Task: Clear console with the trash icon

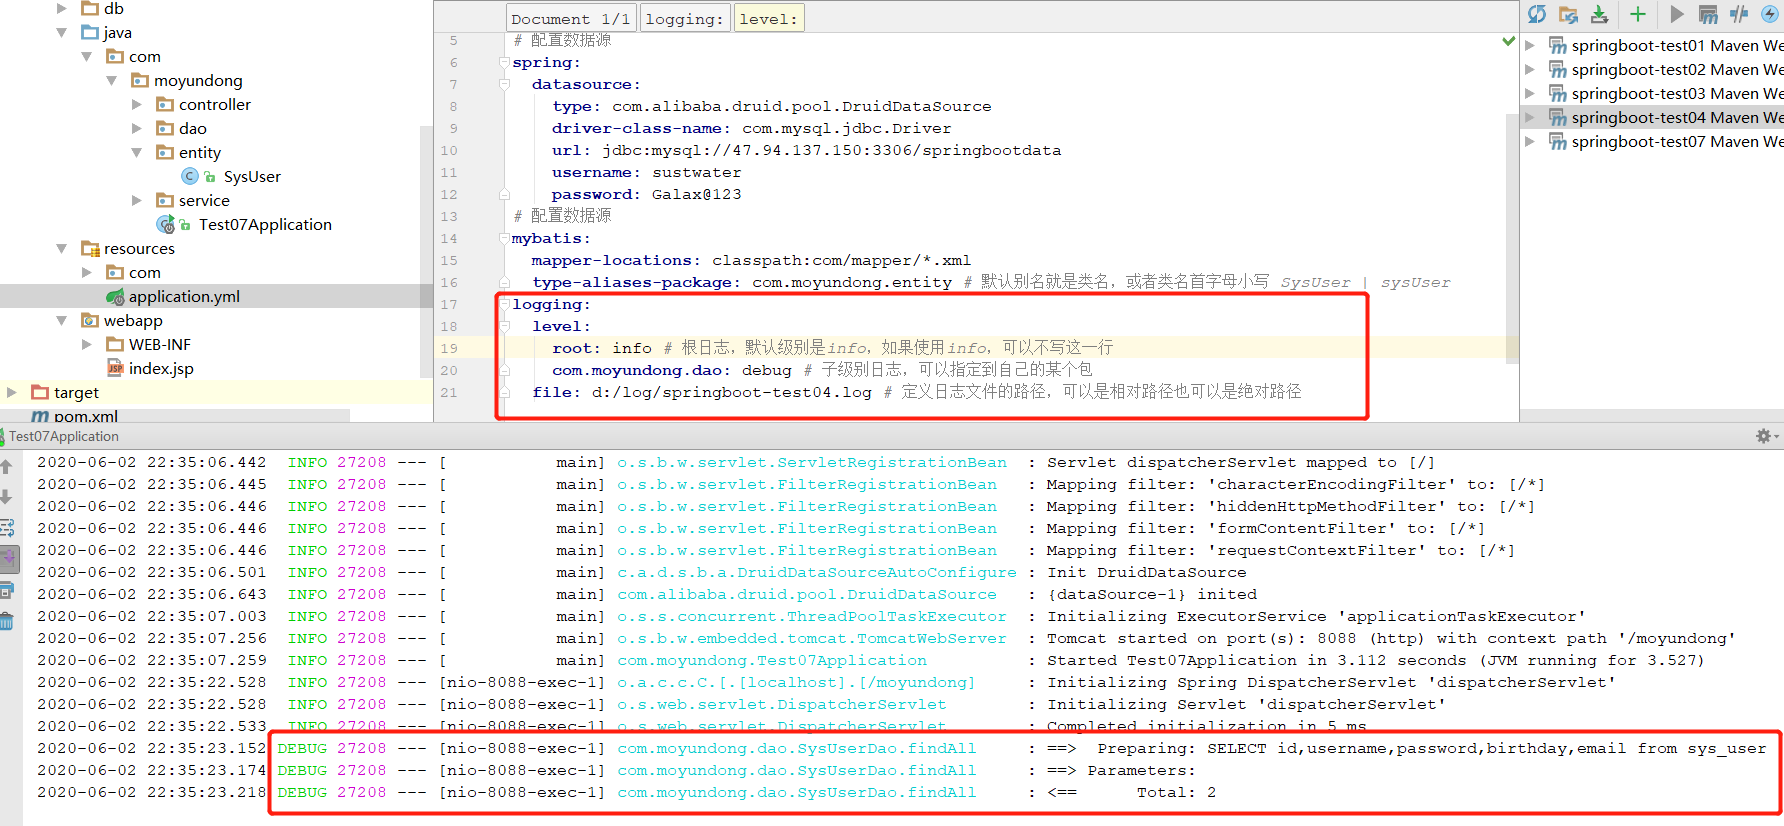Action: [x=7, y=622]
